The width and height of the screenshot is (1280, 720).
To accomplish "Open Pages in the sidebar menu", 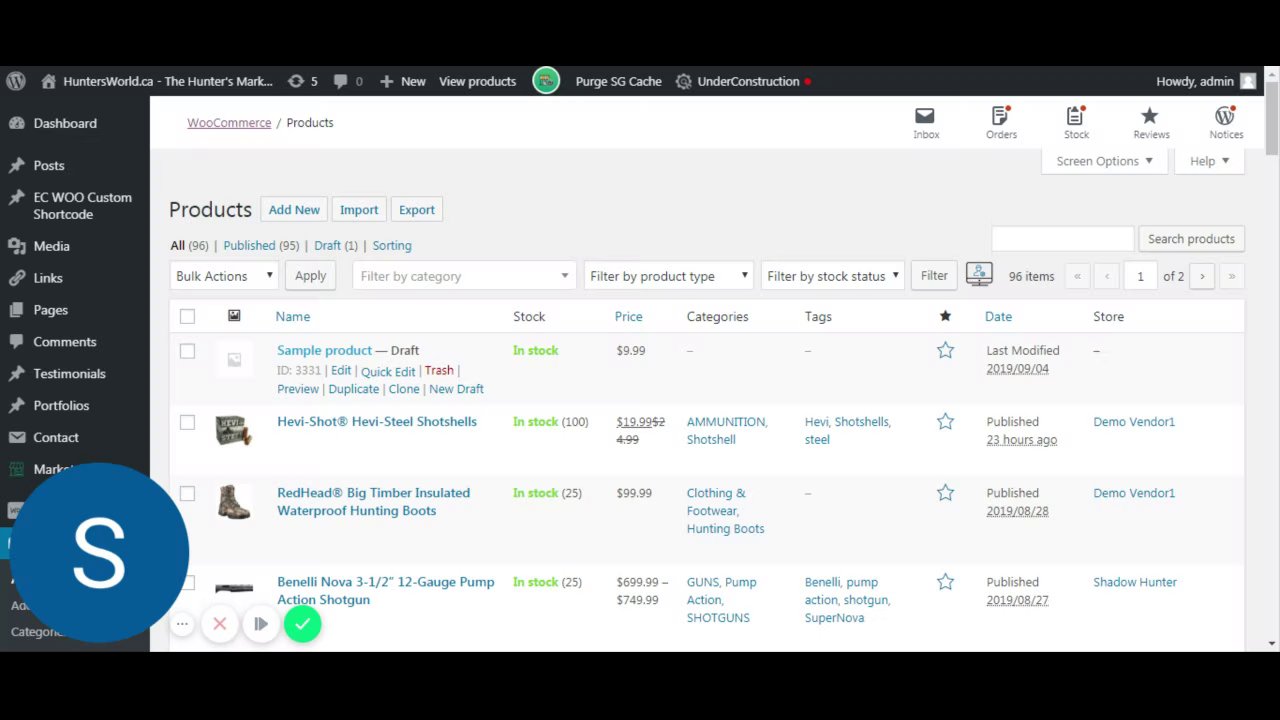I will tap(50, 310).
